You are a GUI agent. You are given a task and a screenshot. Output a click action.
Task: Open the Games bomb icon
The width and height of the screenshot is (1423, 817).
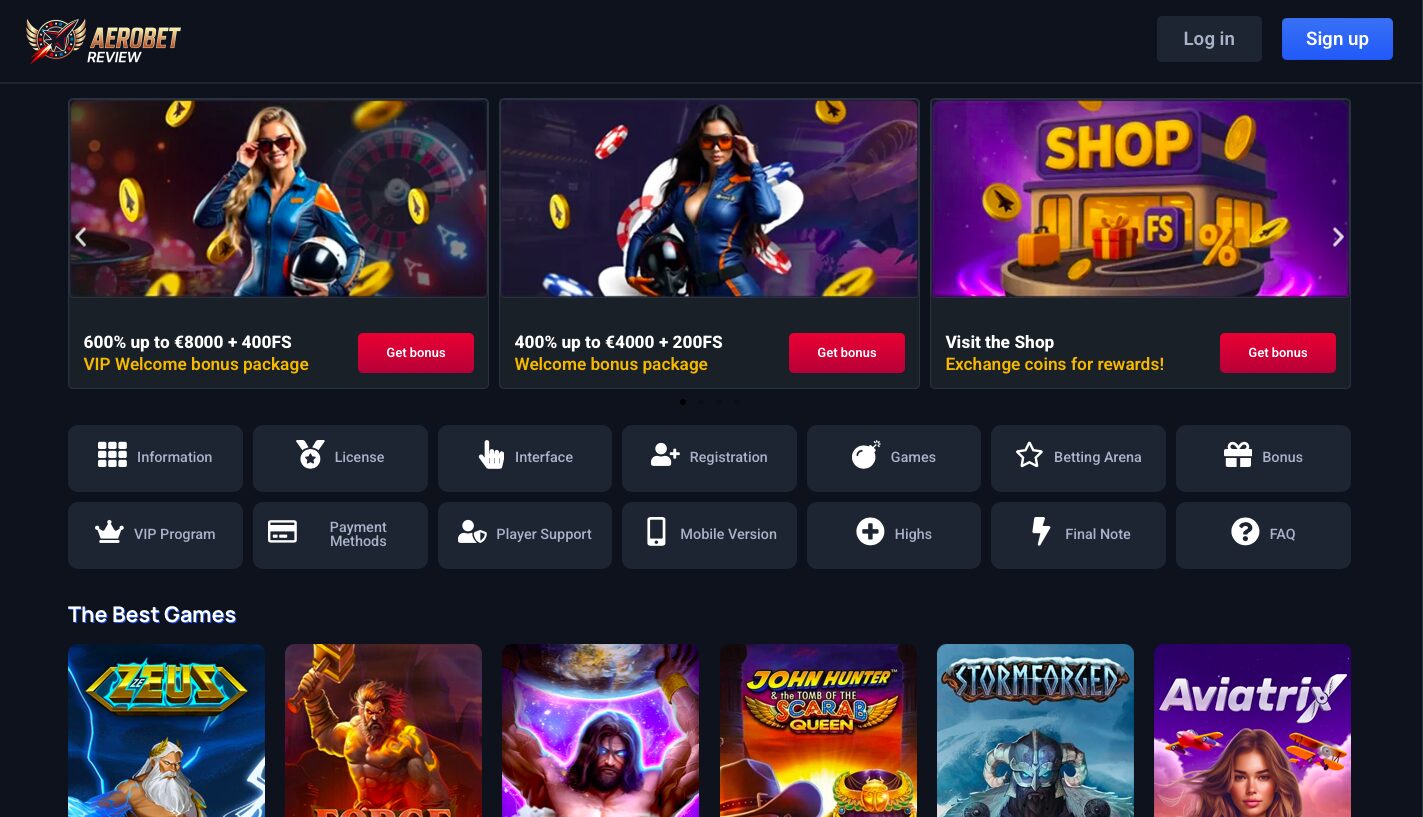point(866,455)
